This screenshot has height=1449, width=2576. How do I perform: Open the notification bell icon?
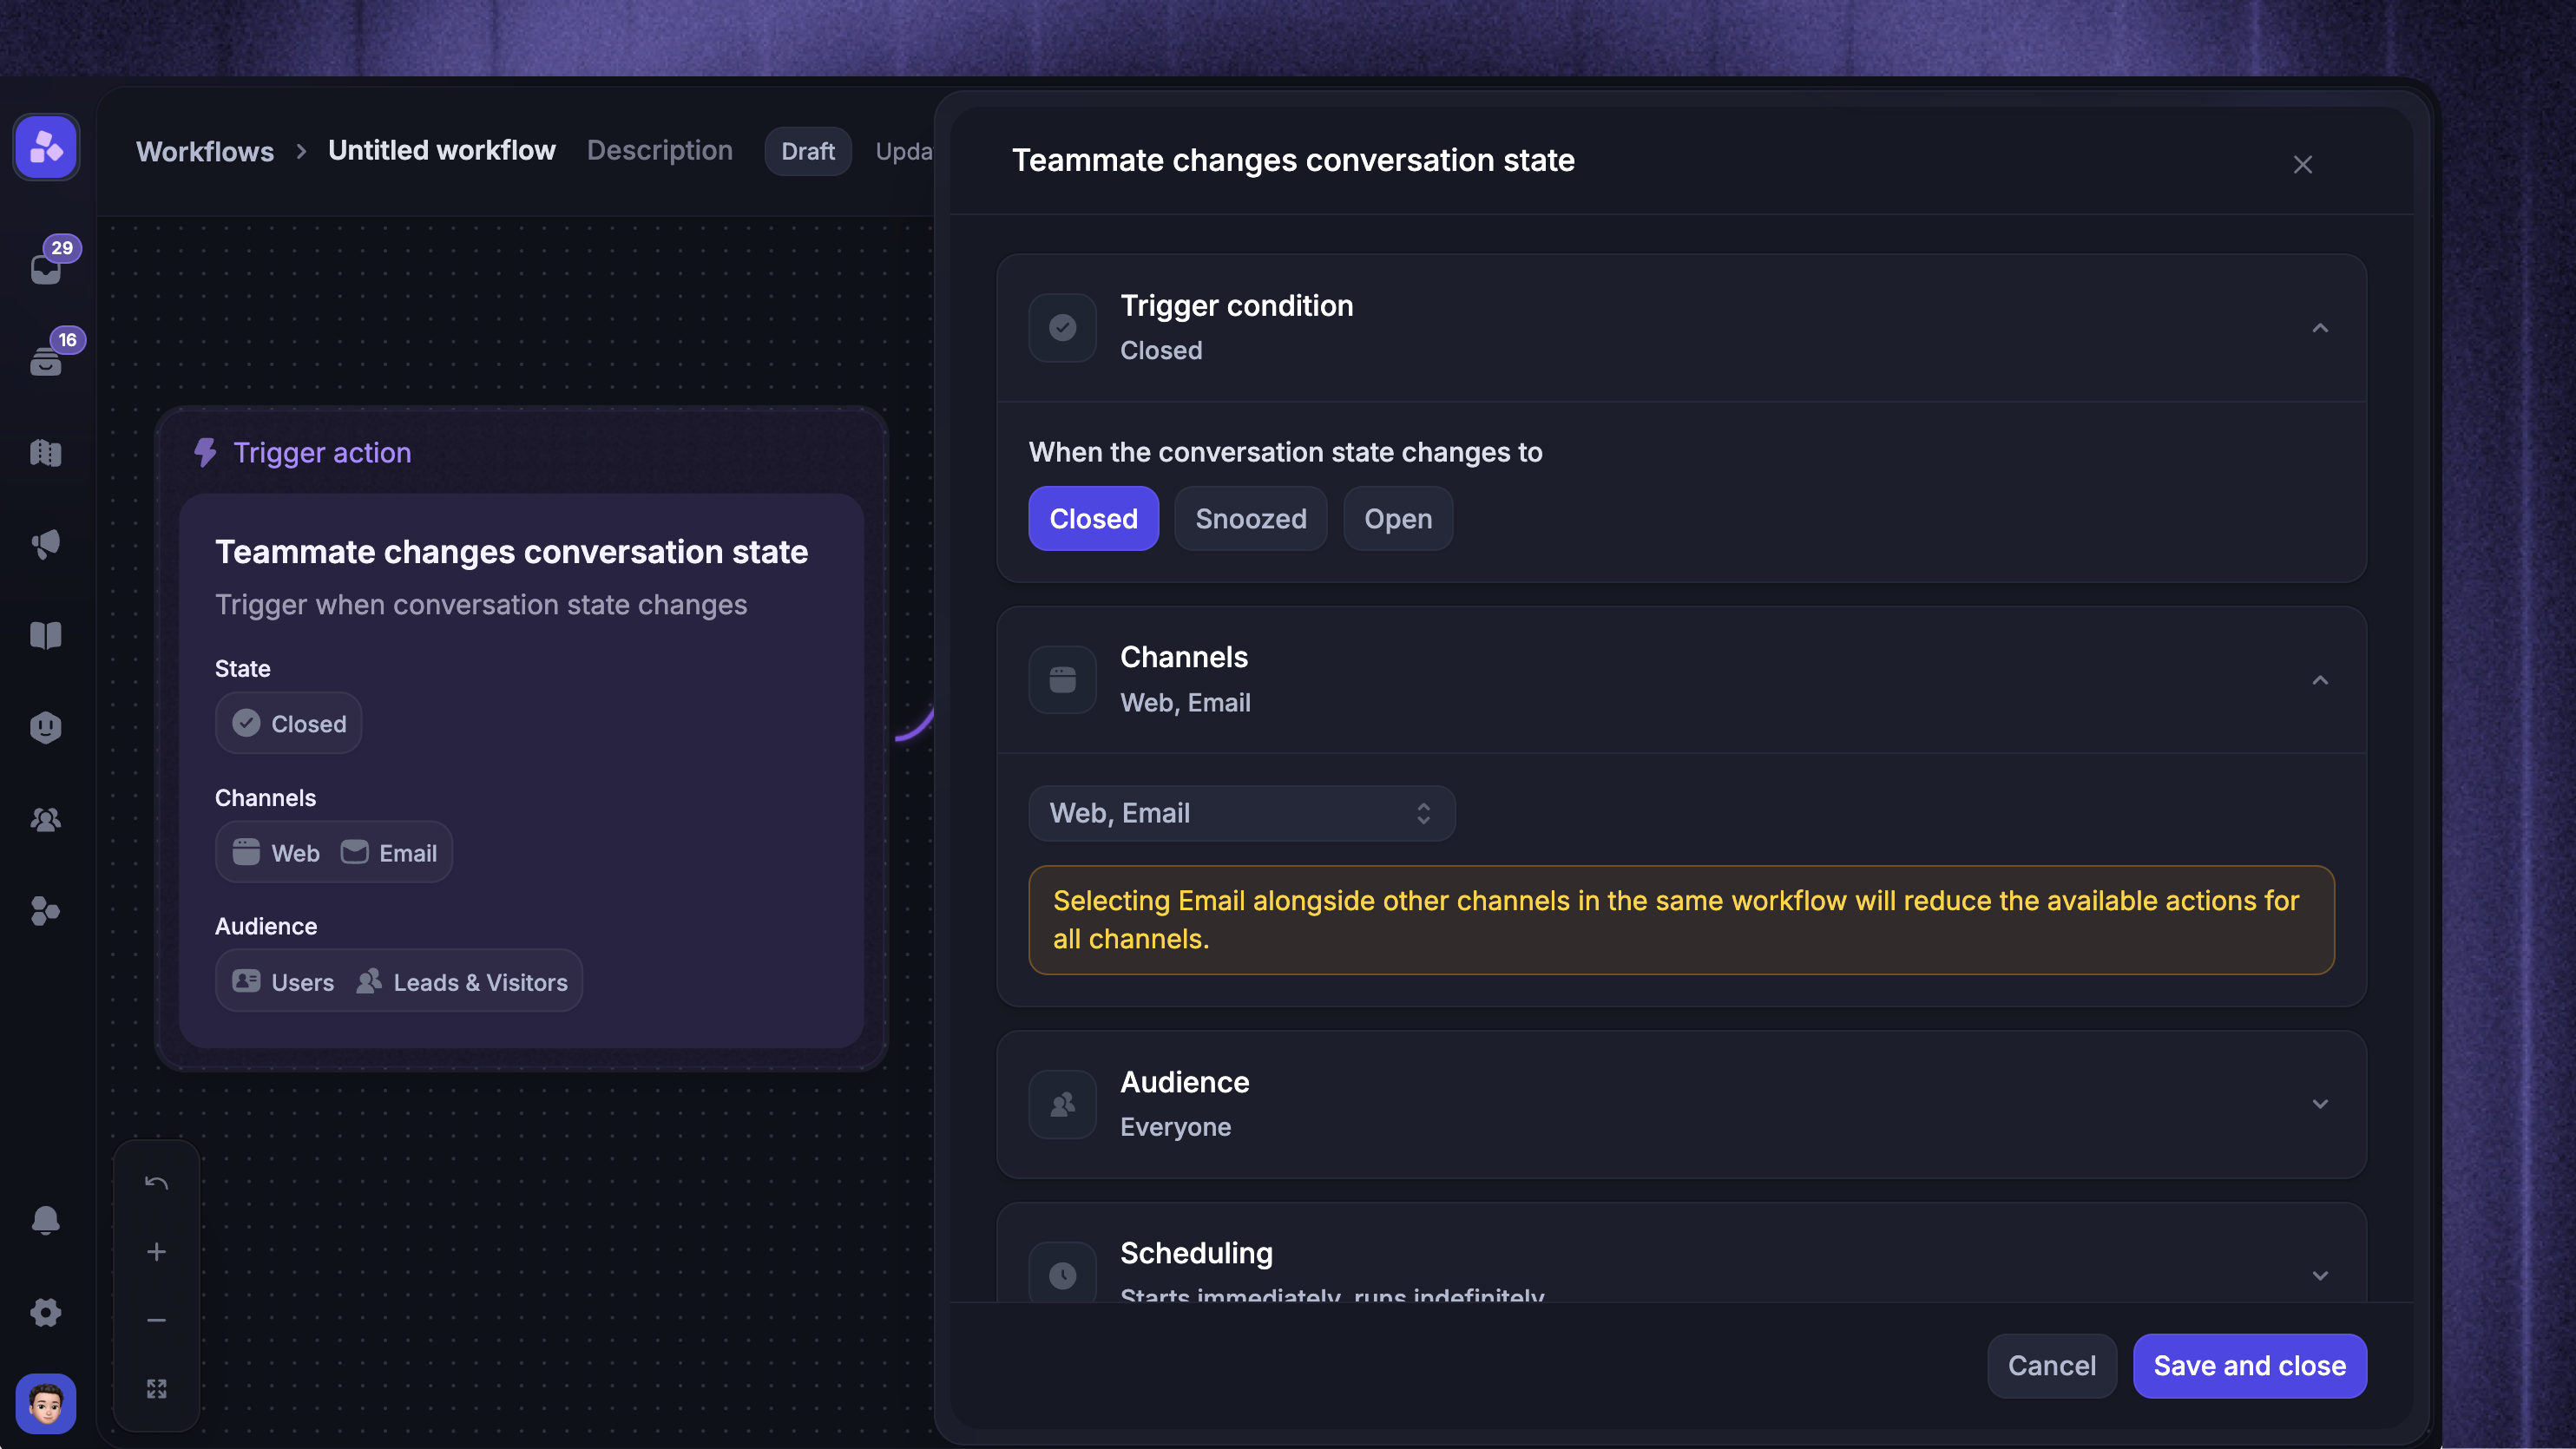pyautogui.click(x=46, y=1220)
